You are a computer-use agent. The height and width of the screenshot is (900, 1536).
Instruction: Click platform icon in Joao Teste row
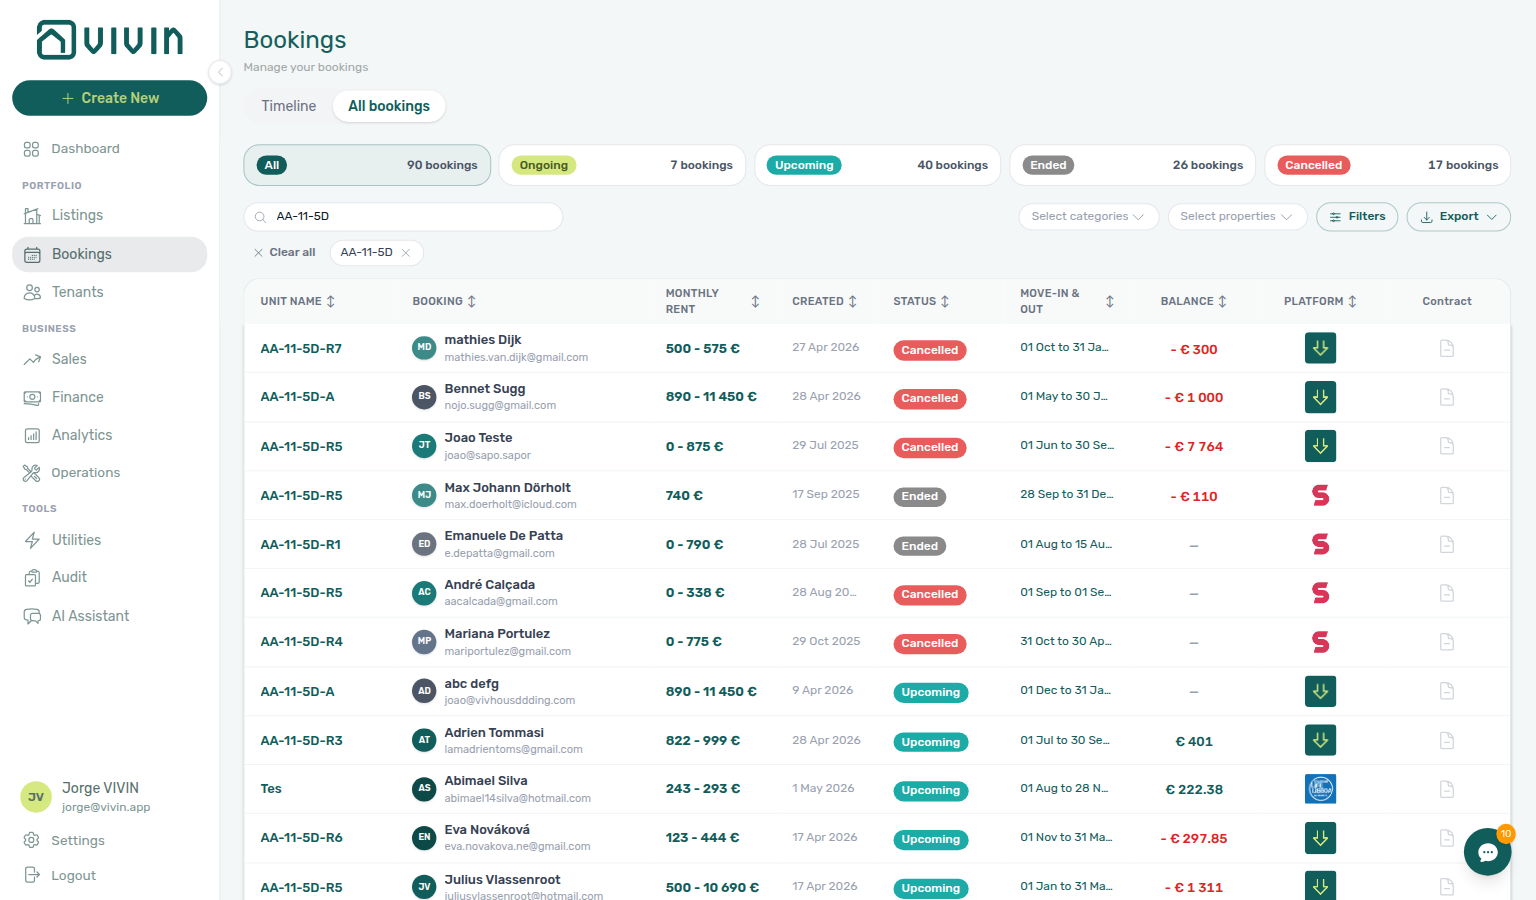pyautogui.click(x=1320, y=446)
